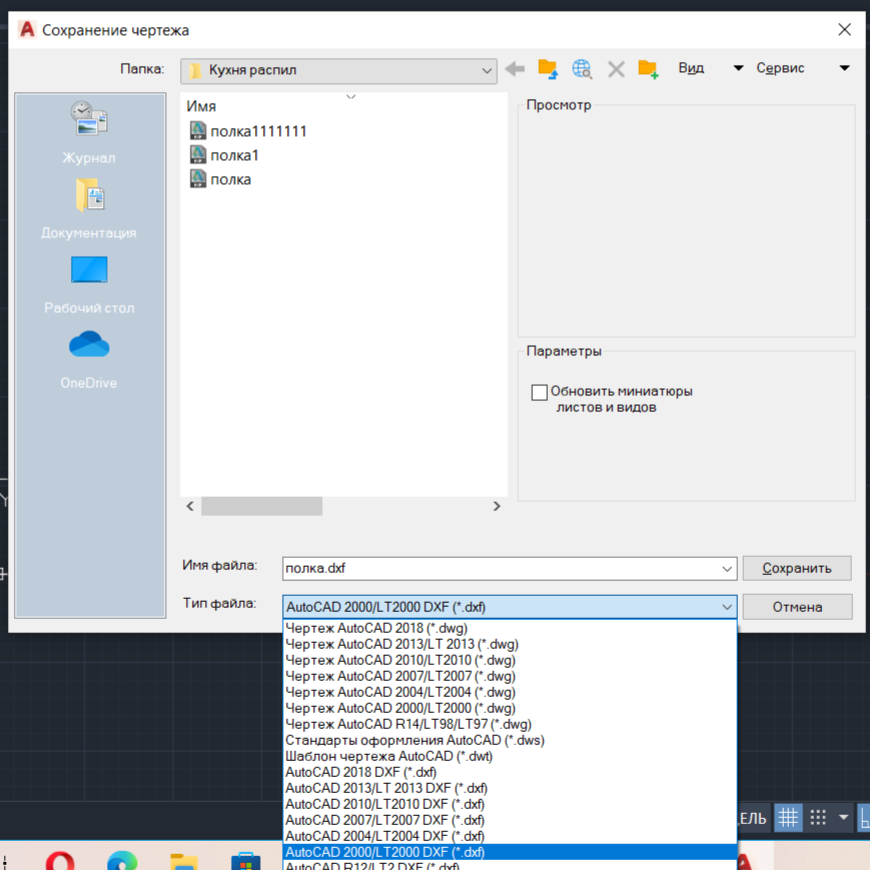Click the file list scroll right arrow
This screenshot has height=870, width=870.
pos(497,507)
